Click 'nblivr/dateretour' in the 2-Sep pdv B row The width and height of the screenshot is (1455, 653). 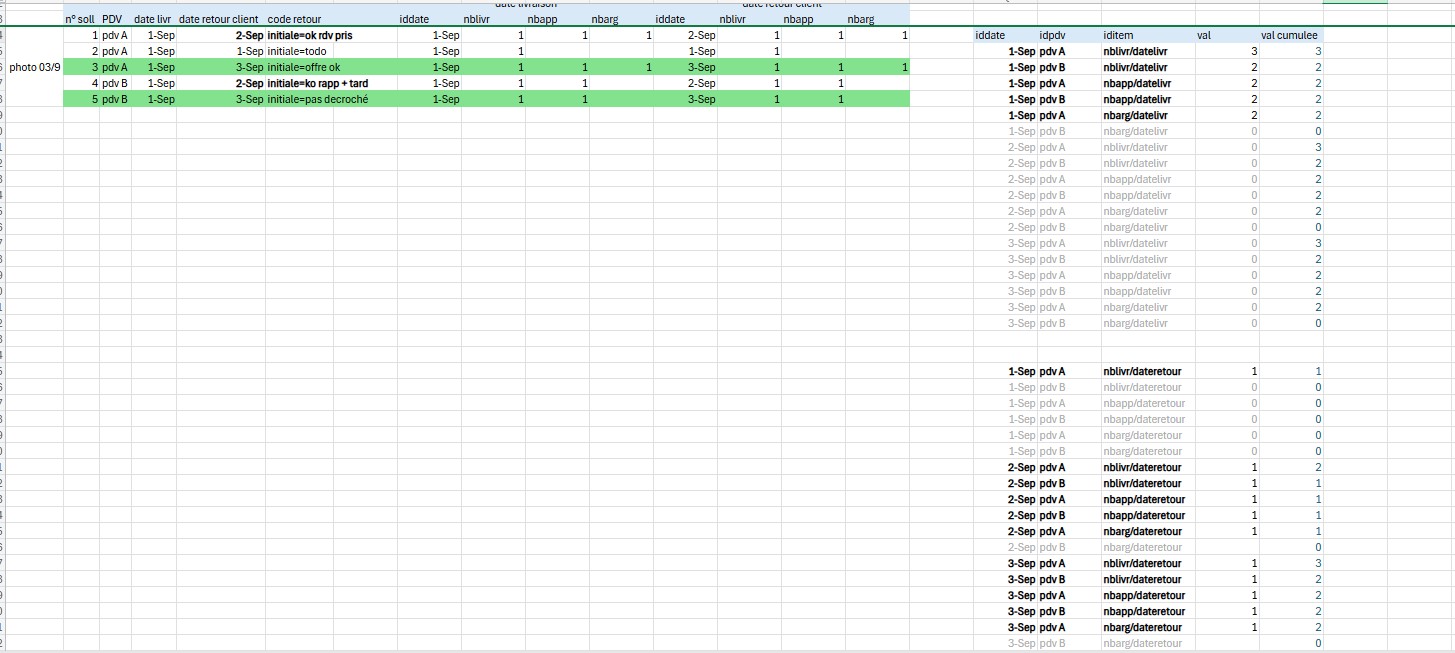1142,483
